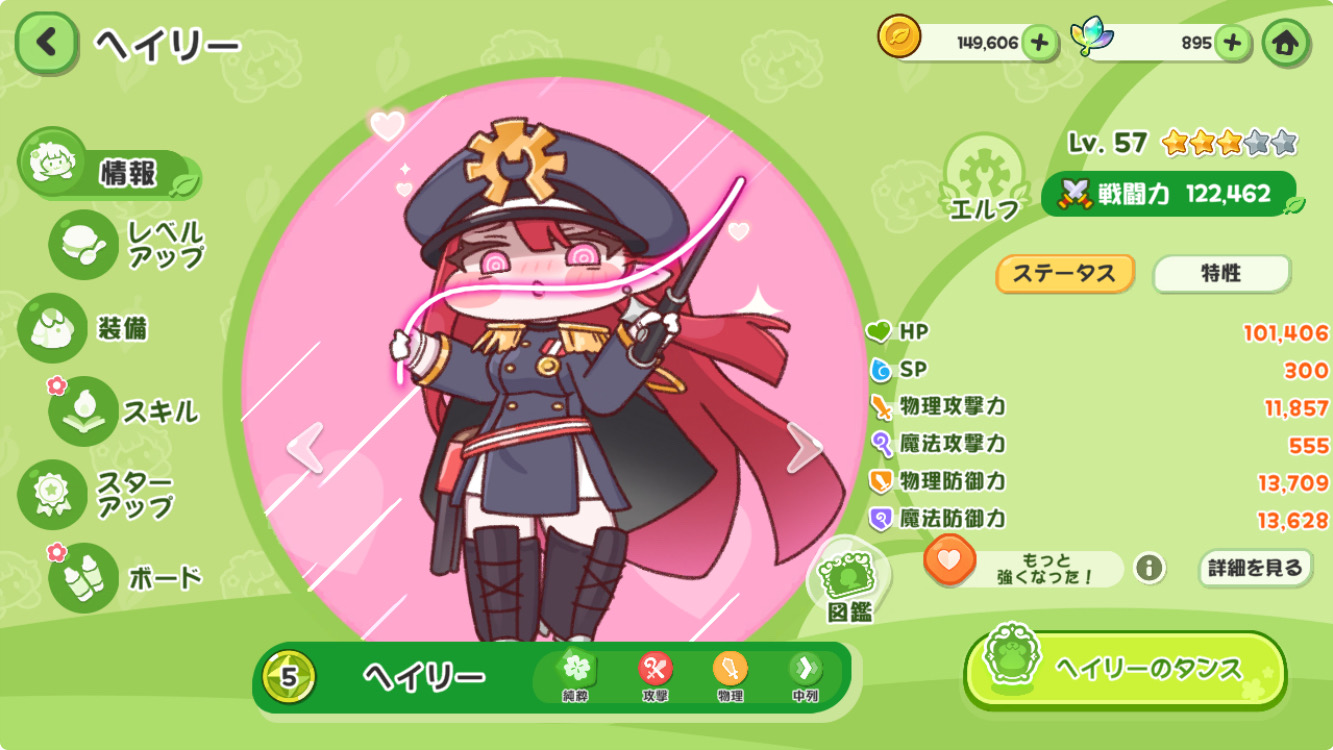Open the home screen via house icon
This screenshot has width=1333, height=750.
[x=1285, y=43]
